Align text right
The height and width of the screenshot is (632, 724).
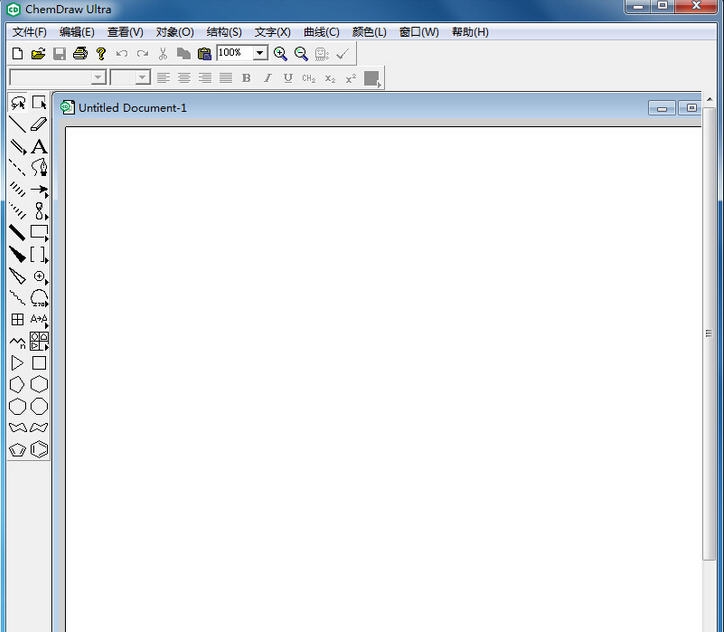click(x=205, y=78)
